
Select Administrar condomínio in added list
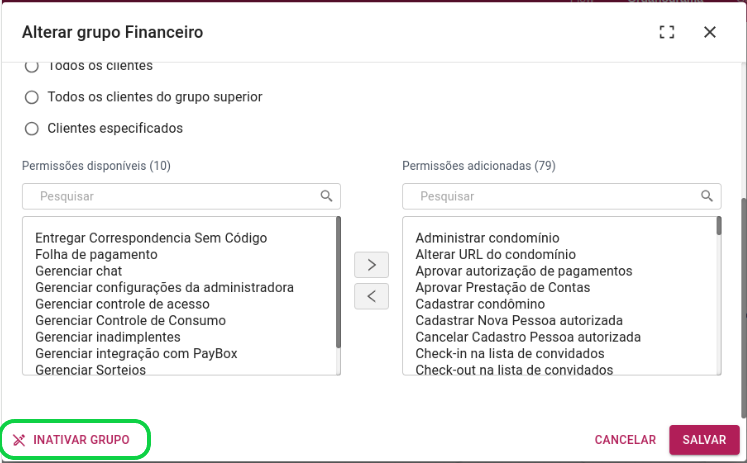click(487, 238)
